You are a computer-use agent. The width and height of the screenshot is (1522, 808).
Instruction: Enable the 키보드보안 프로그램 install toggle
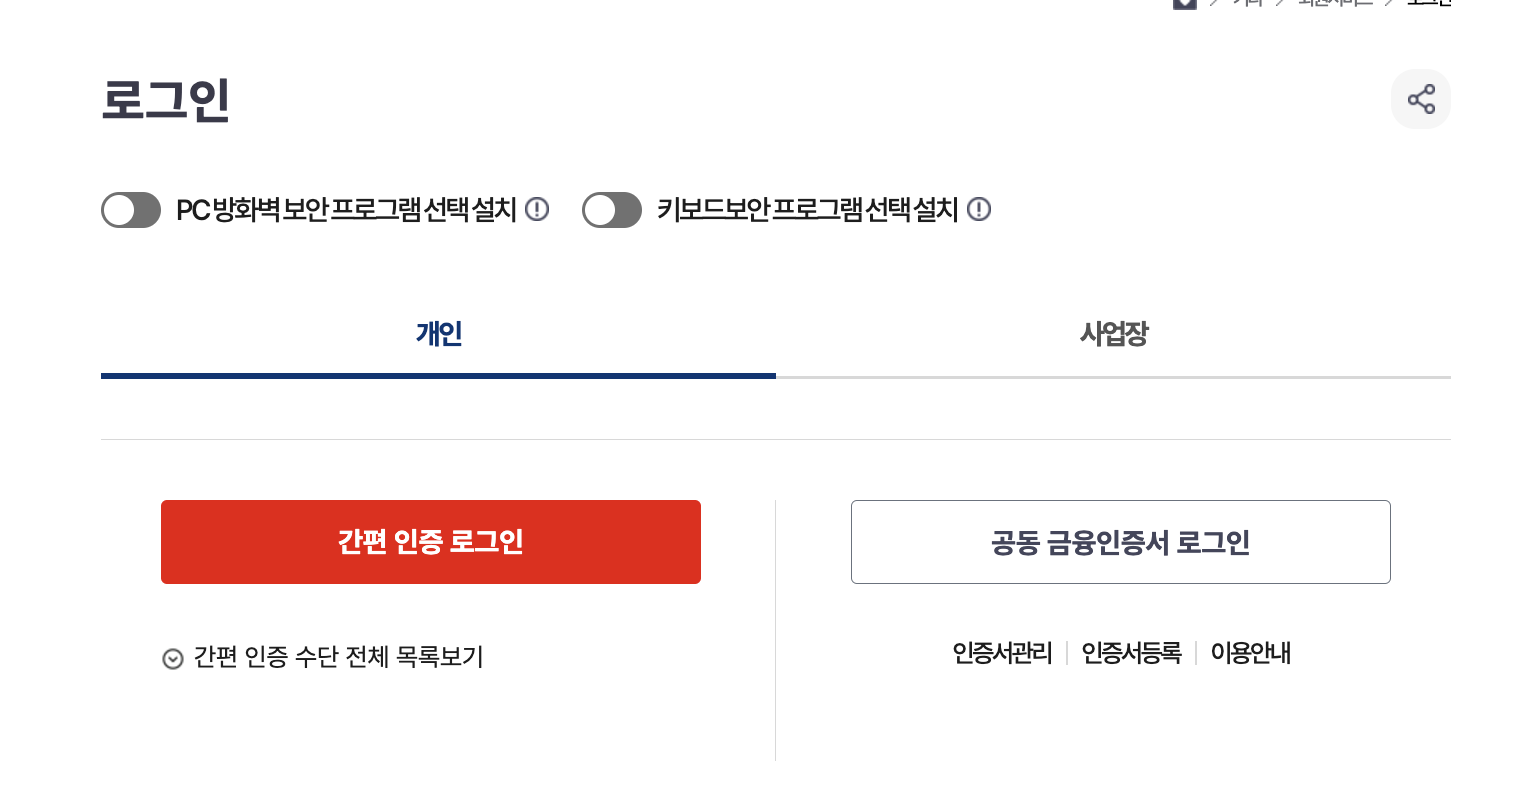click(x=612, y=210)
